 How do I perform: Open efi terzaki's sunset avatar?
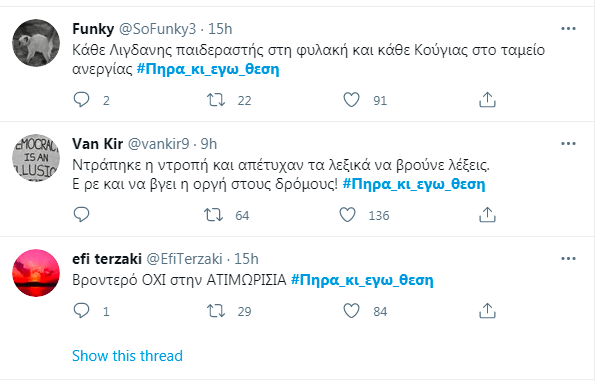pyautogui.click(x=36, y=273)
